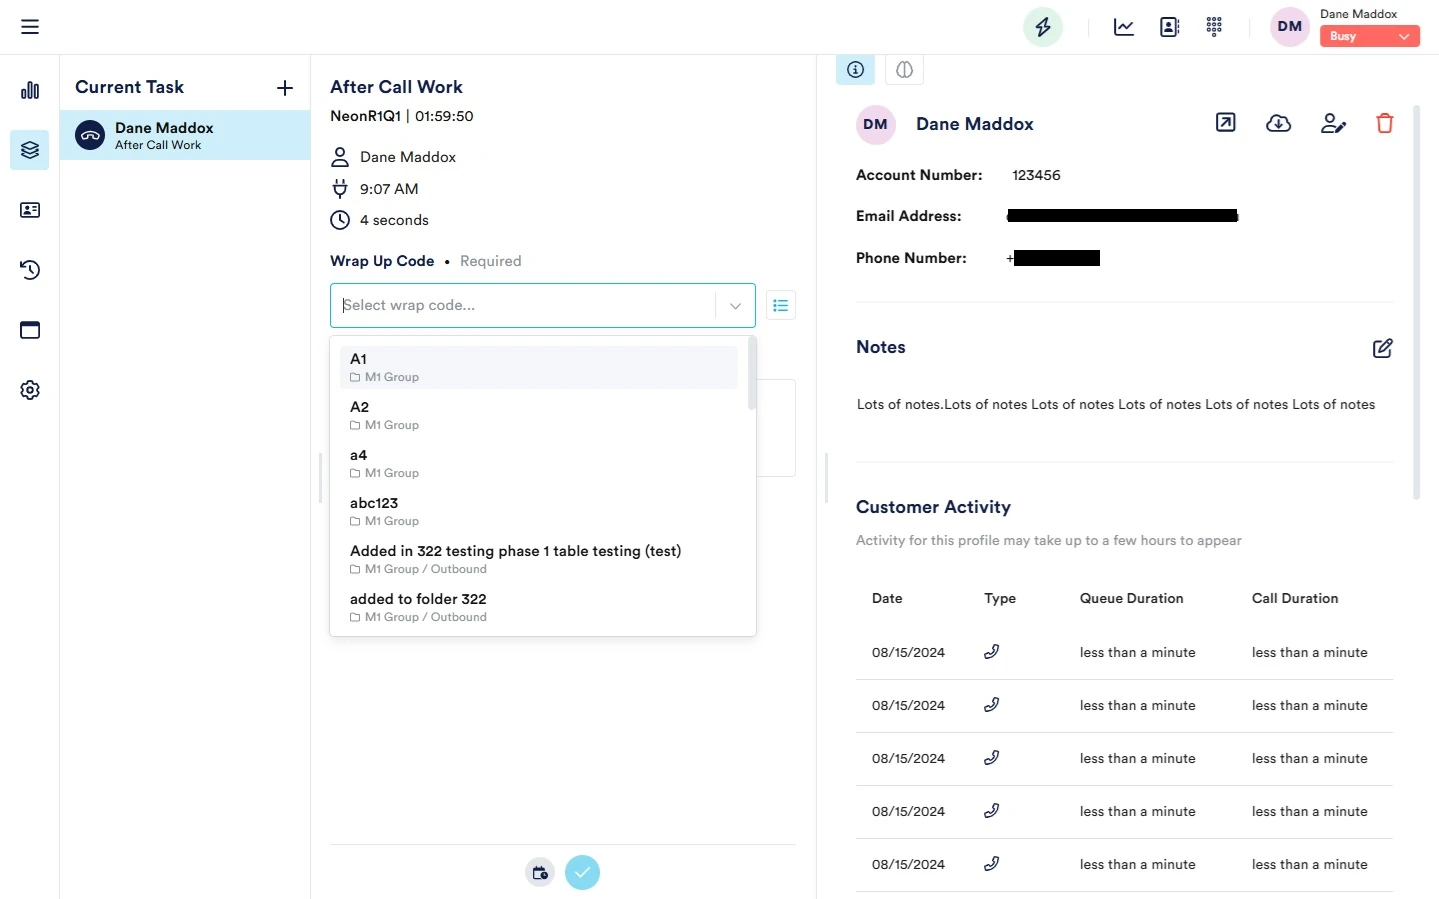Screen dimensions: 1439x899
Task: Open the hamburger navigation menu
Action: pyautogui.click(x=30, y=27)
